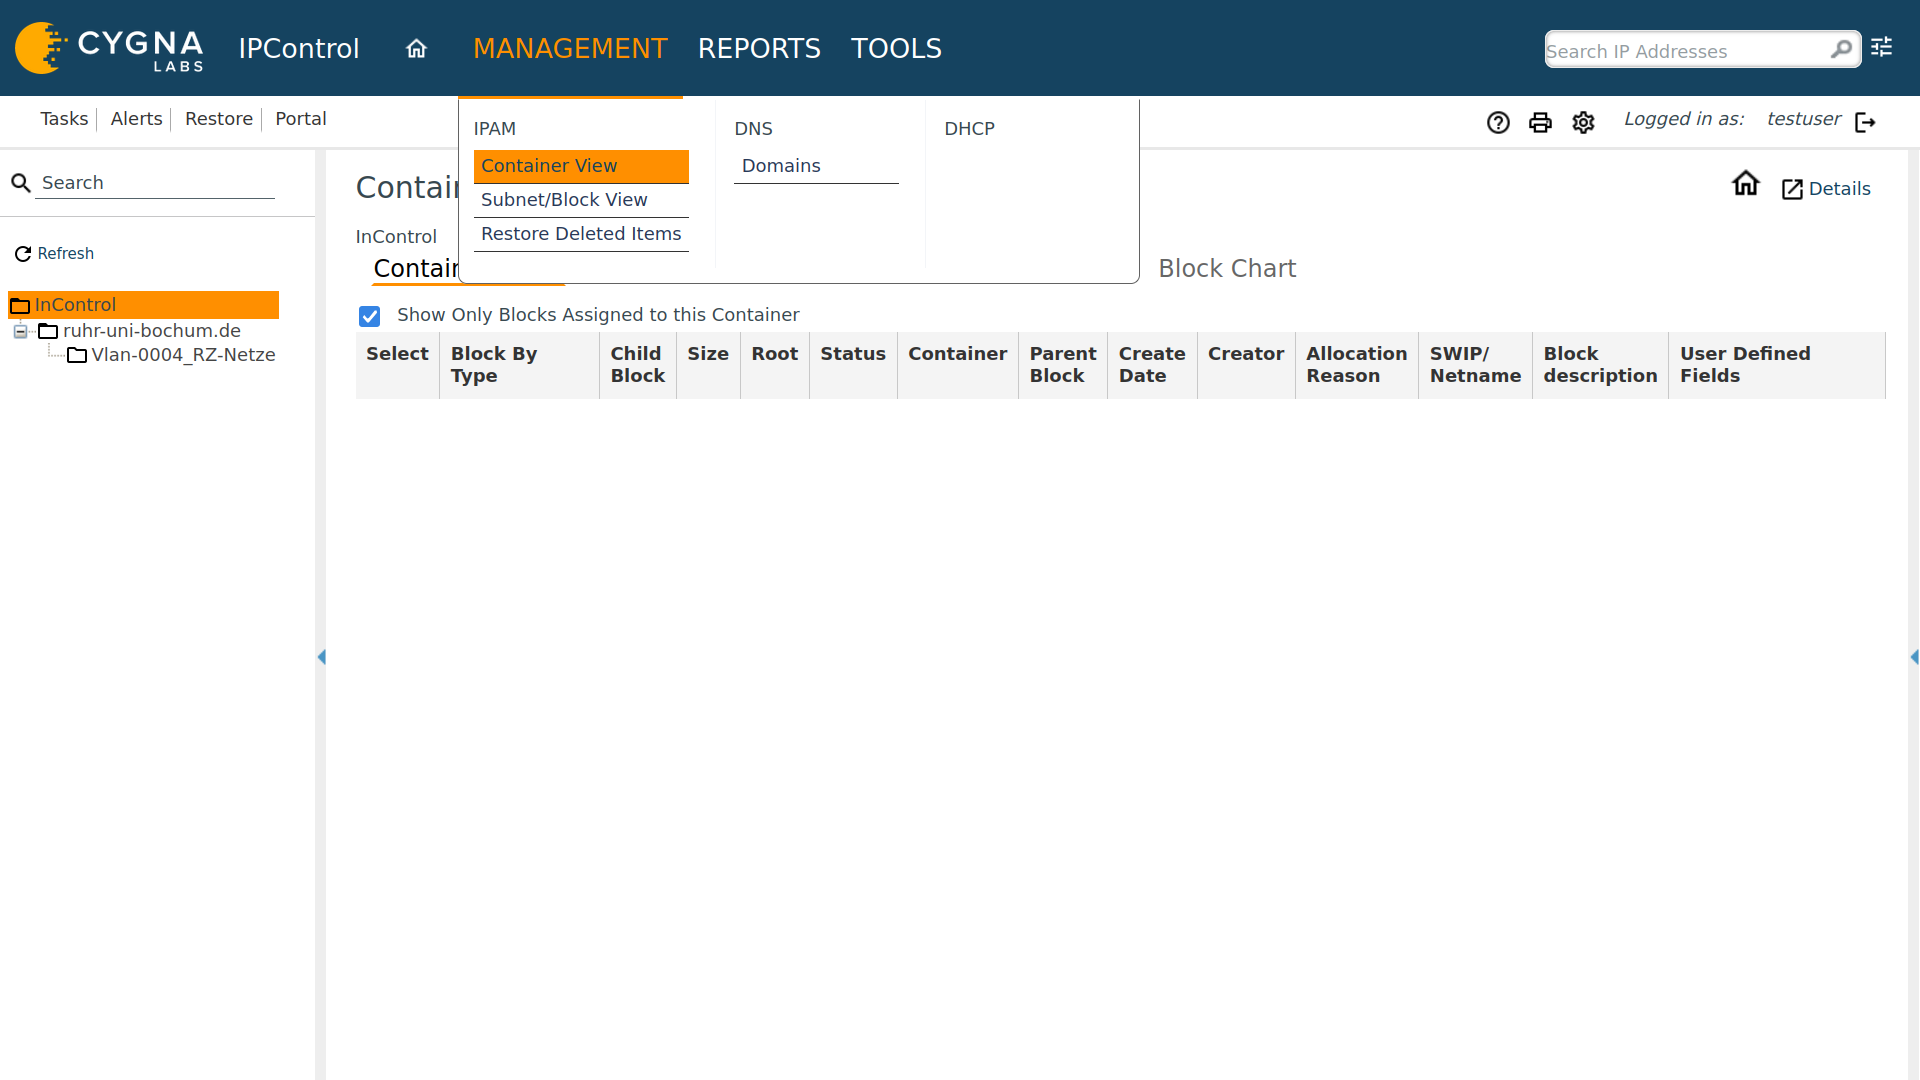Select Vlan-0004_RZ-Netze in the tree
The height and width of the screenshot is (1080, 1920).
click(x=183, y=355)
